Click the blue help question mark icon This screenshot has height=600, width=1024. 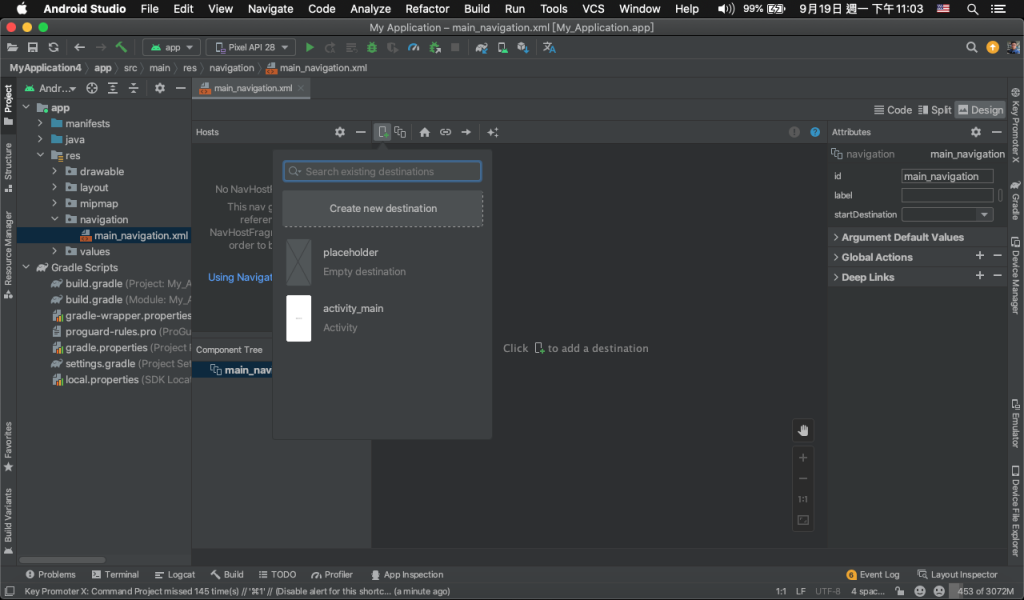coord(815,132)
